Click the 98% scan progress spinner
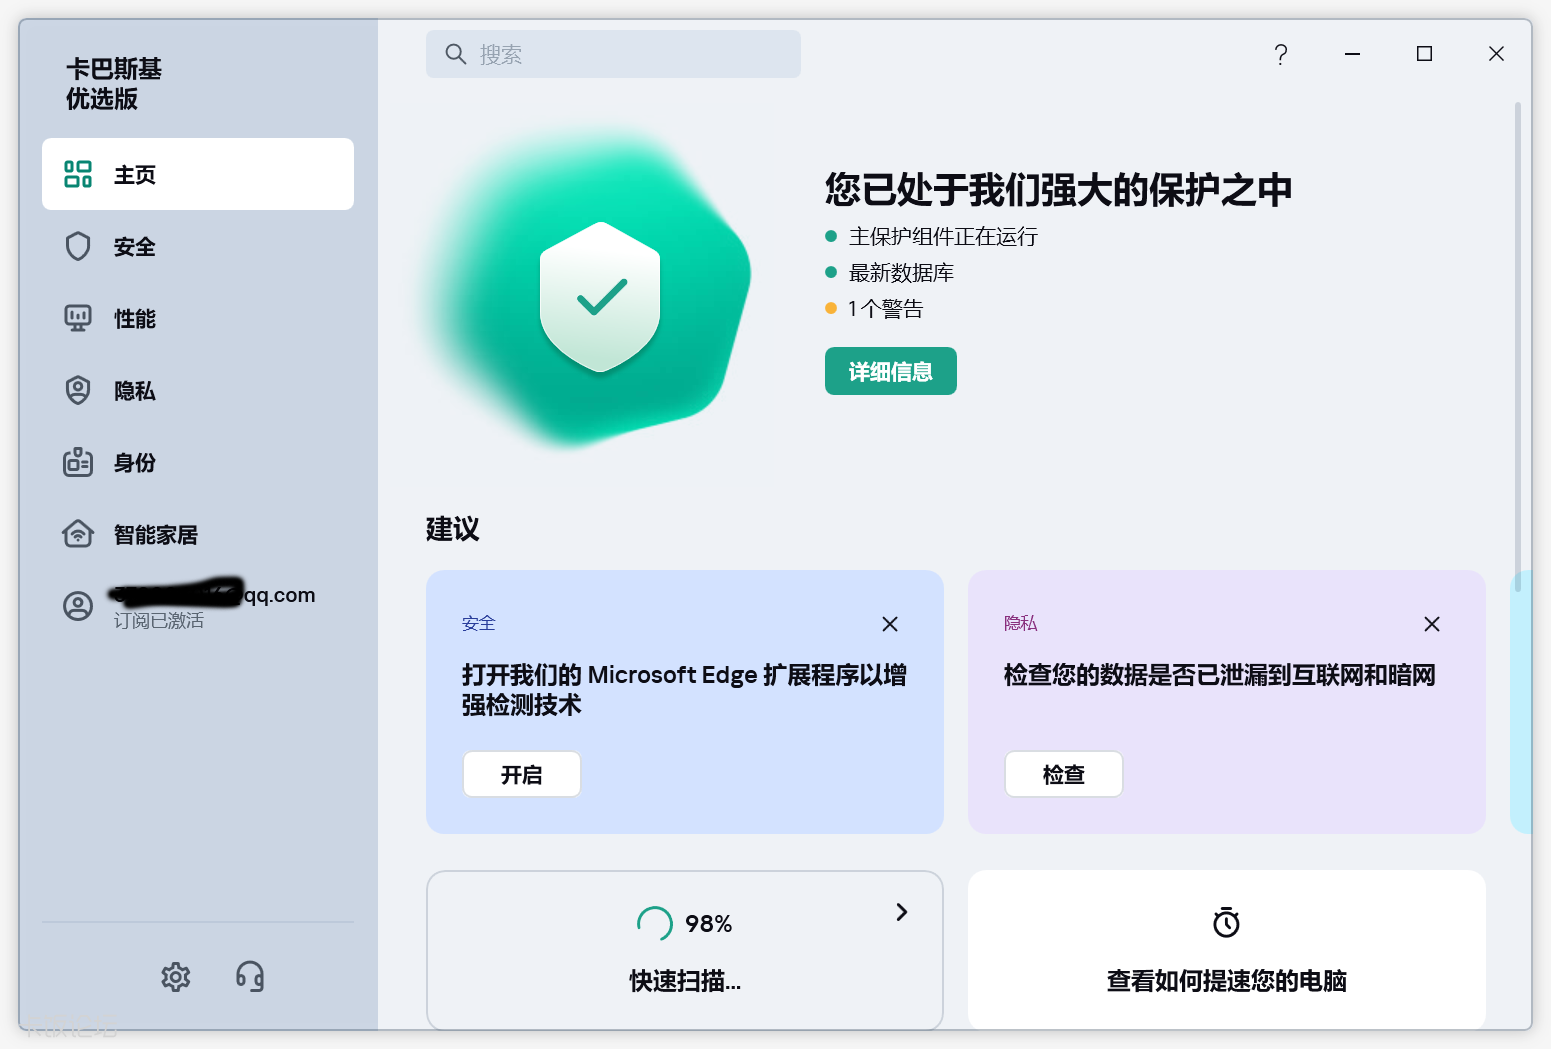 655,923
